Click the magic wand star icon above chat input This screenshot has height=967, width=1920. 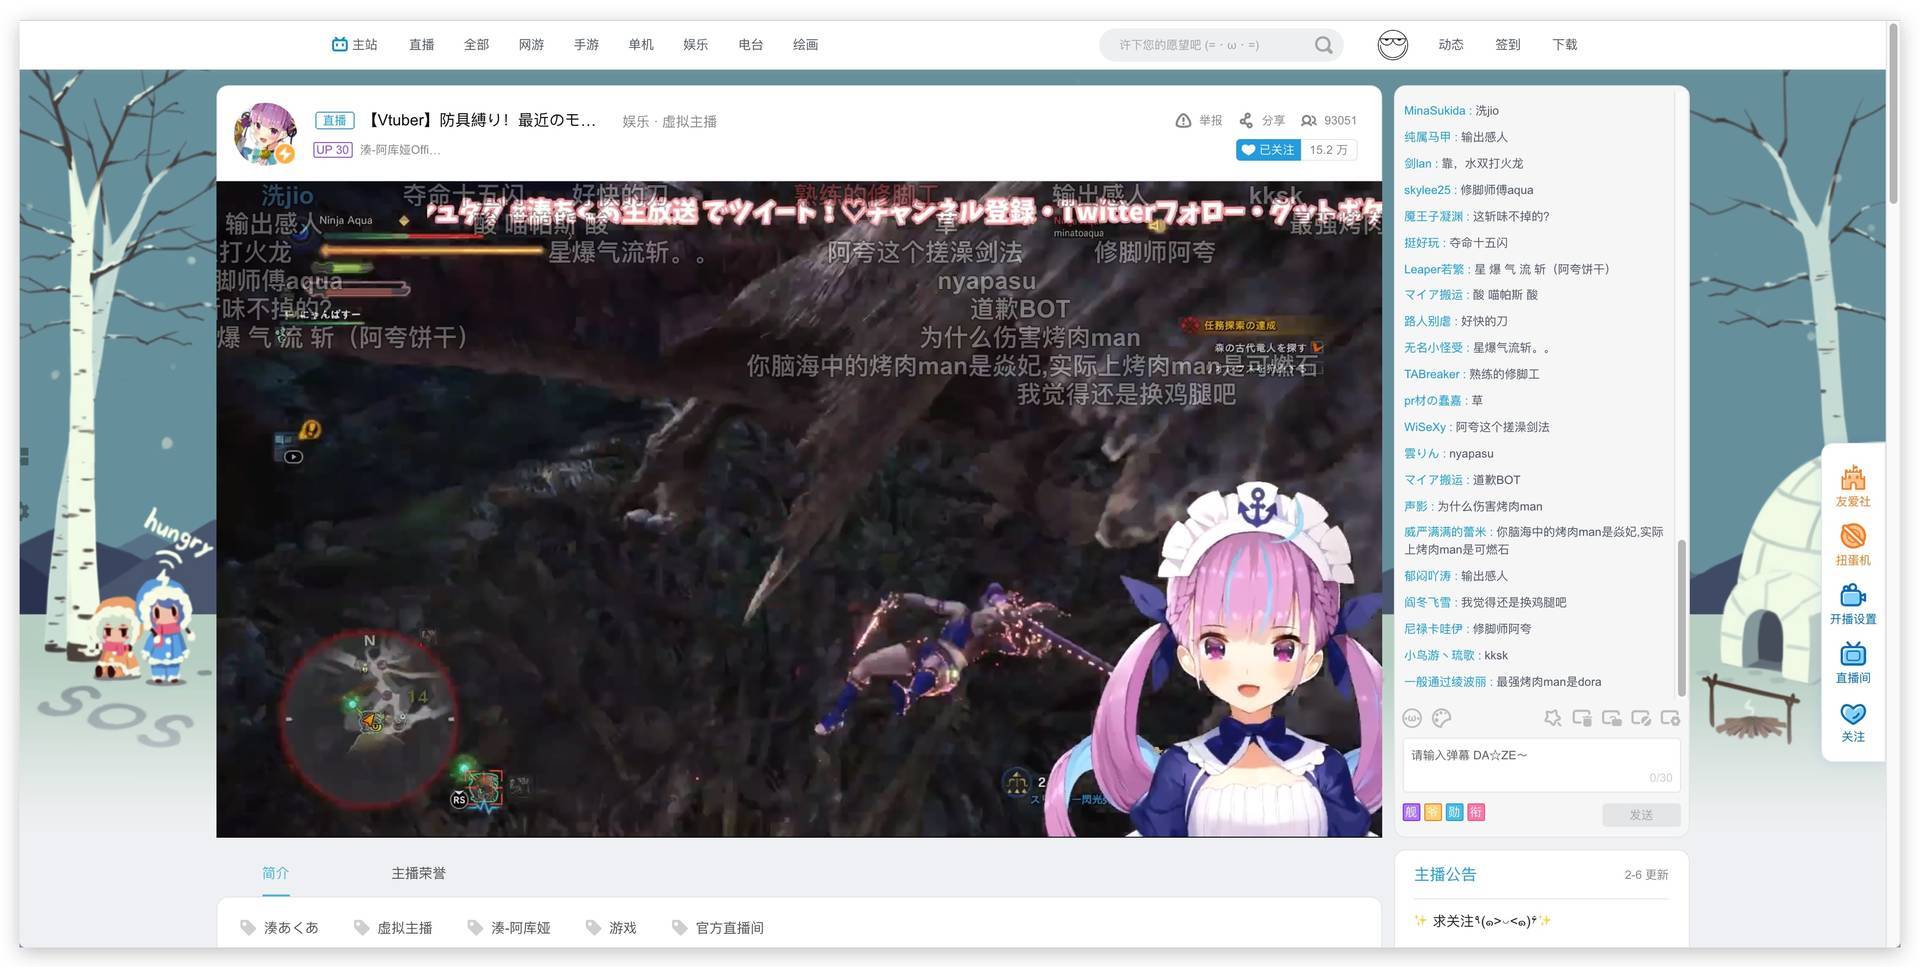coord(1553,718)
